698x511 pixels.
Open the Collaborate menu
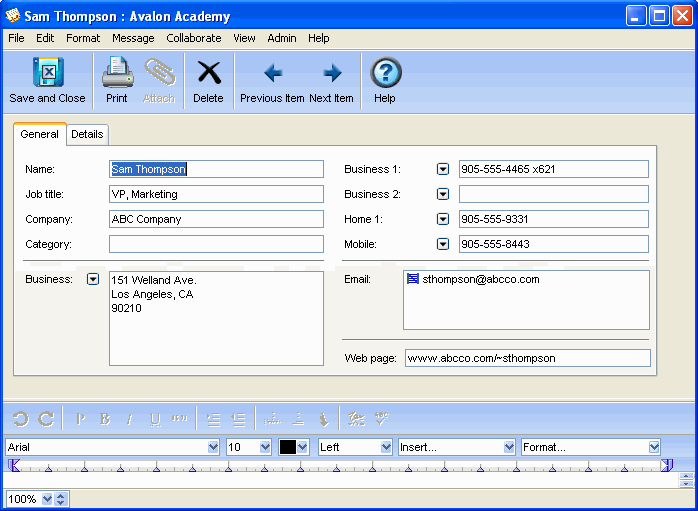(194, 38)
